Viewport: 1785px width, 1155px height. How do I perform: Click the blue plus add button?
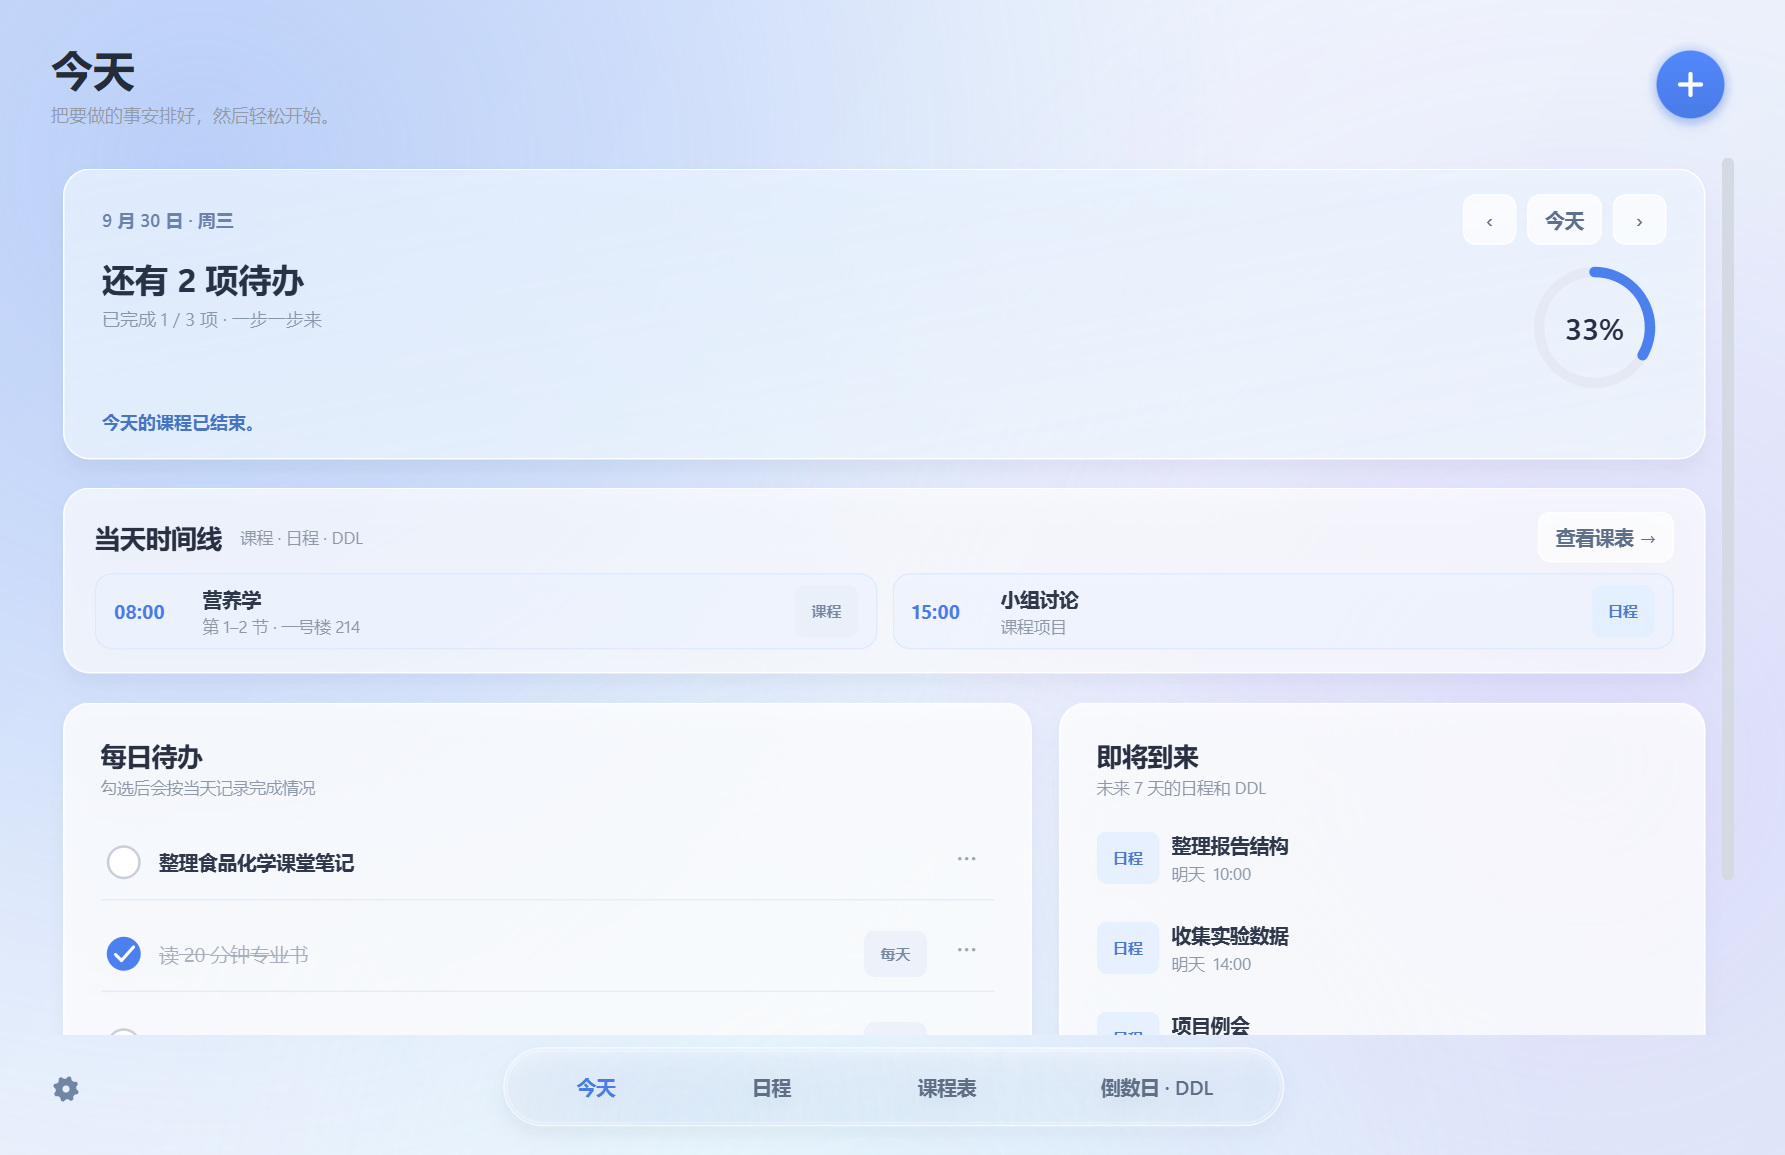(x=1690, y=85)
